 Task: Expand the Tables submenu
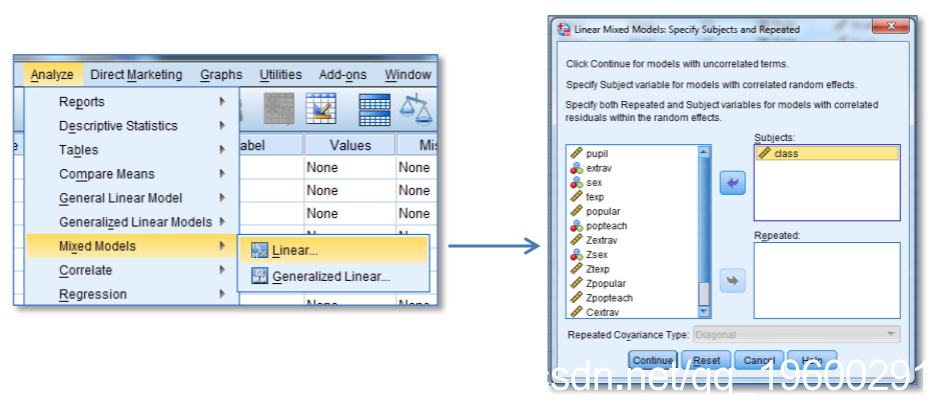pos(131,150)
